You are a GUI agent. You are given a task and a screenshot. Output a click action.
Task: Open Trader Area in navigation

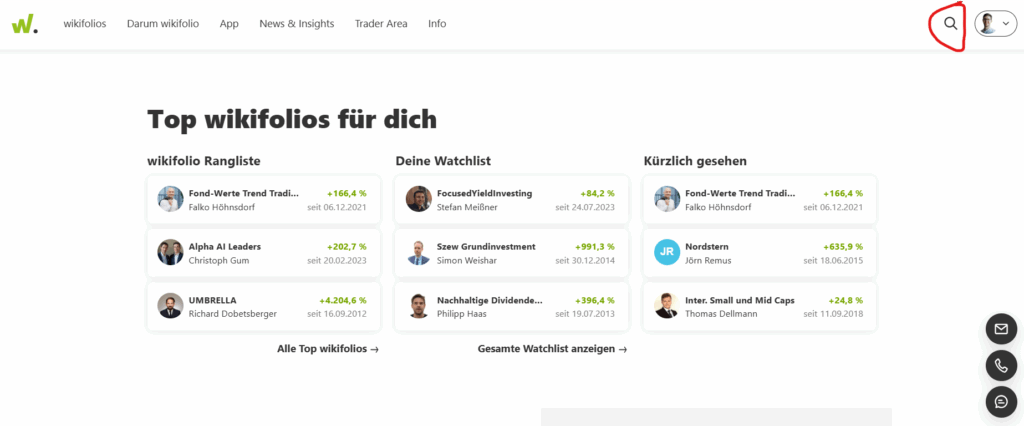(x=381, y=24)
